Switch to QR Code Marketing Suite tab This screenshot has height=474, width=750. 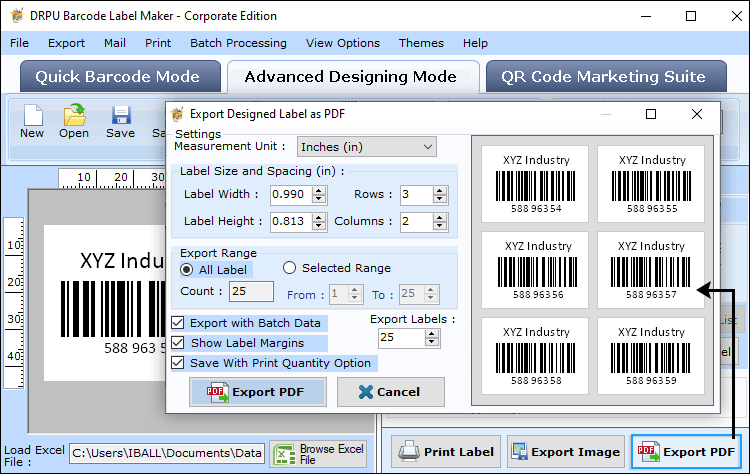606,77
